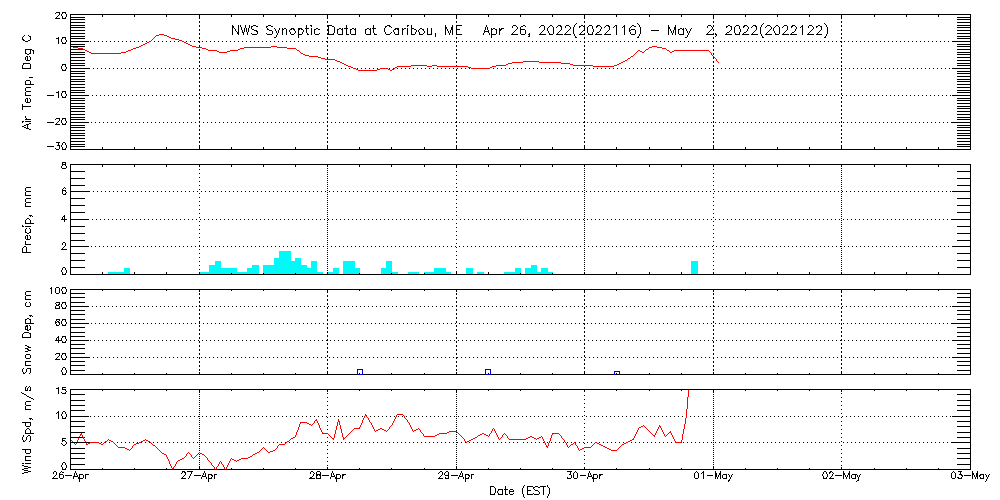Select the 03-May date tick label
Viewport: 1000px width, 500px height.
[968, 478]
